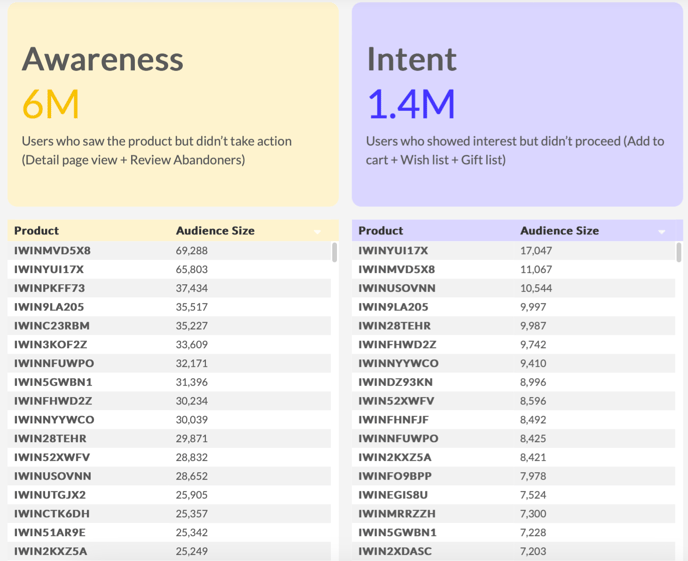The image size is (688, 561).
Task: Select IWINCTK6DH row in Awareness table
Action: 169,514
